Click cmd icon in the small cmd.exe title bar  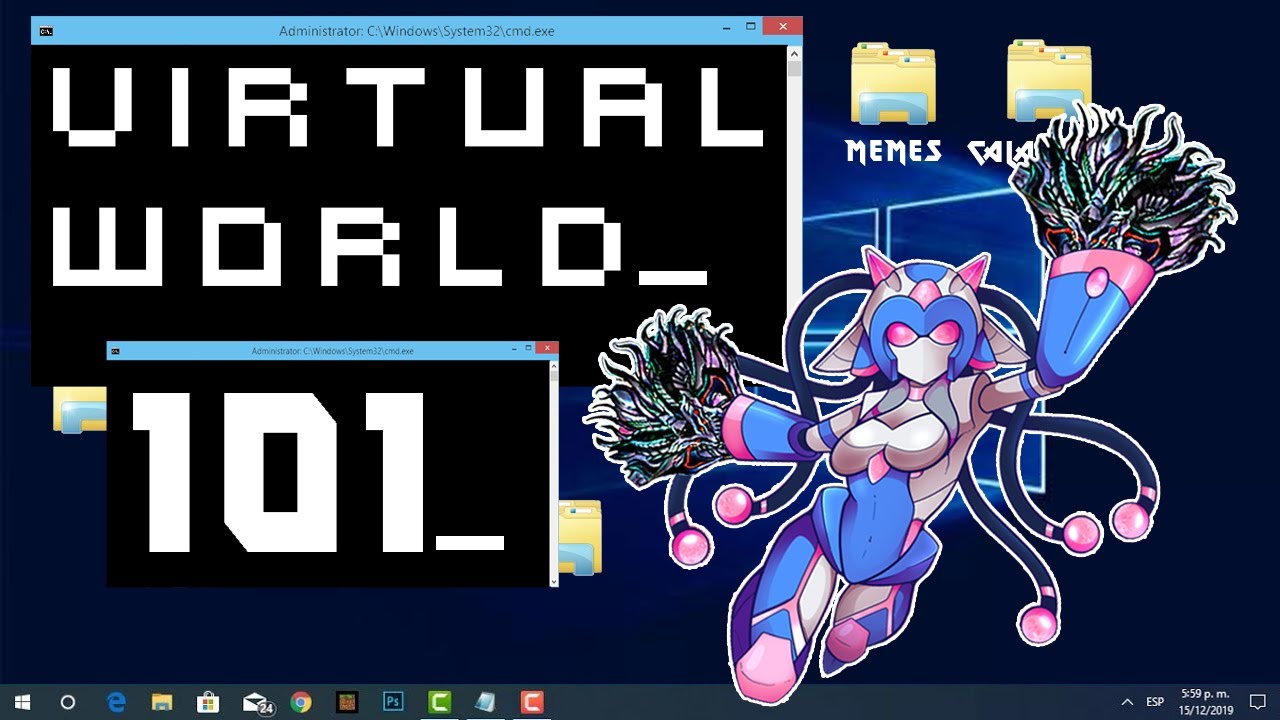(x=116, y=351)
